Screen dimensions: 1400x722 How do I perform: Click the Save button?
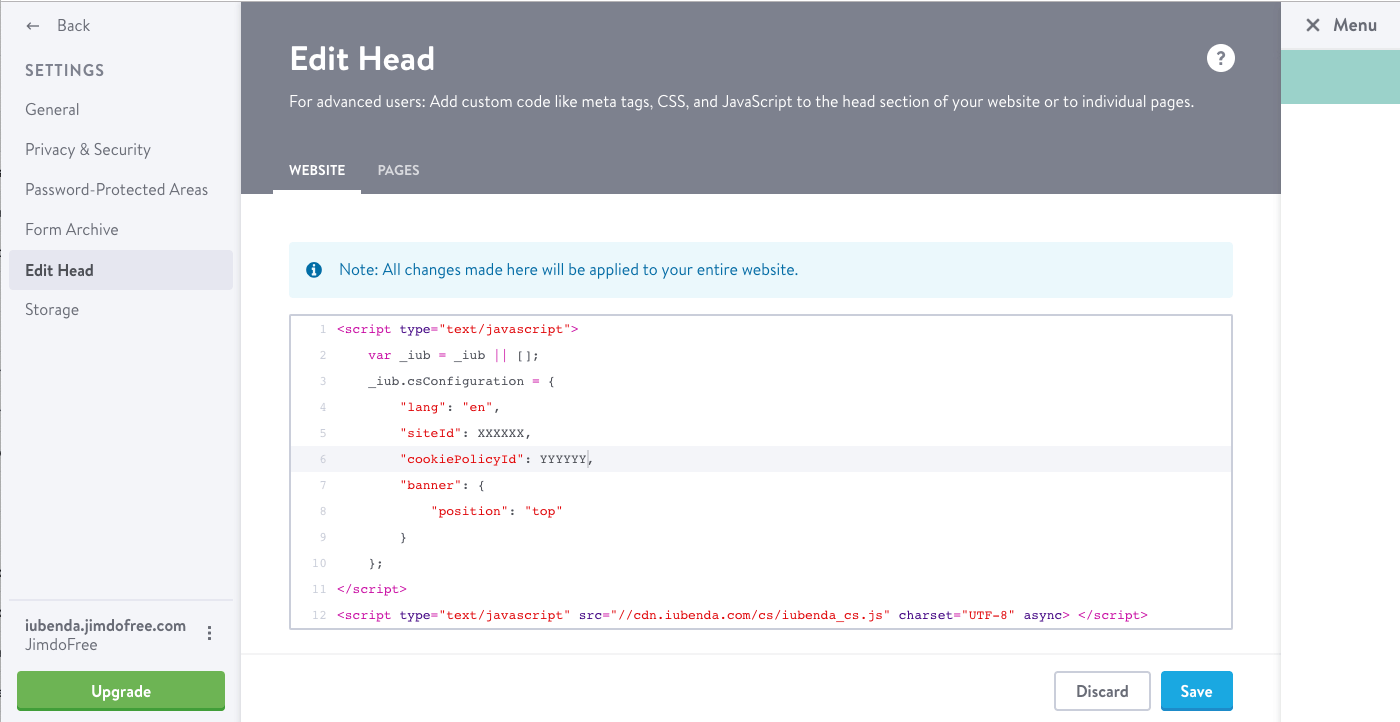click(1196, 691)
